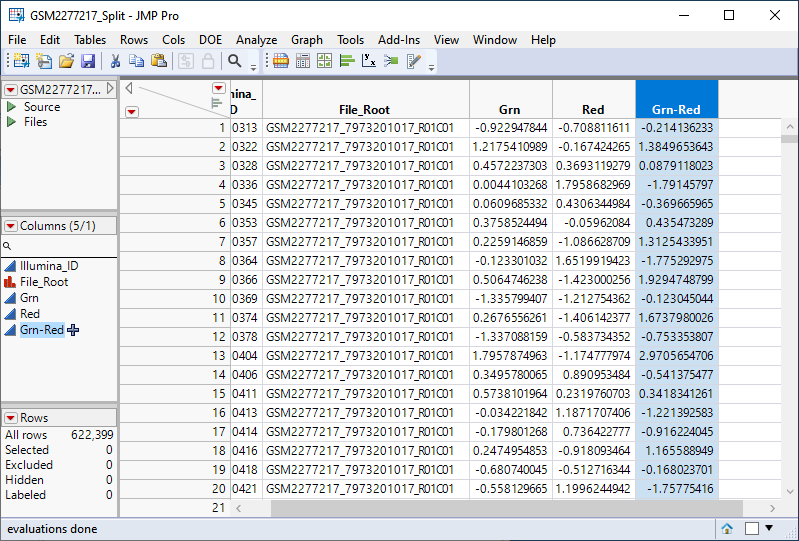799x541 pixels.
Task: Go to JMP Home Window icon
Action: (x=727, y=528)
